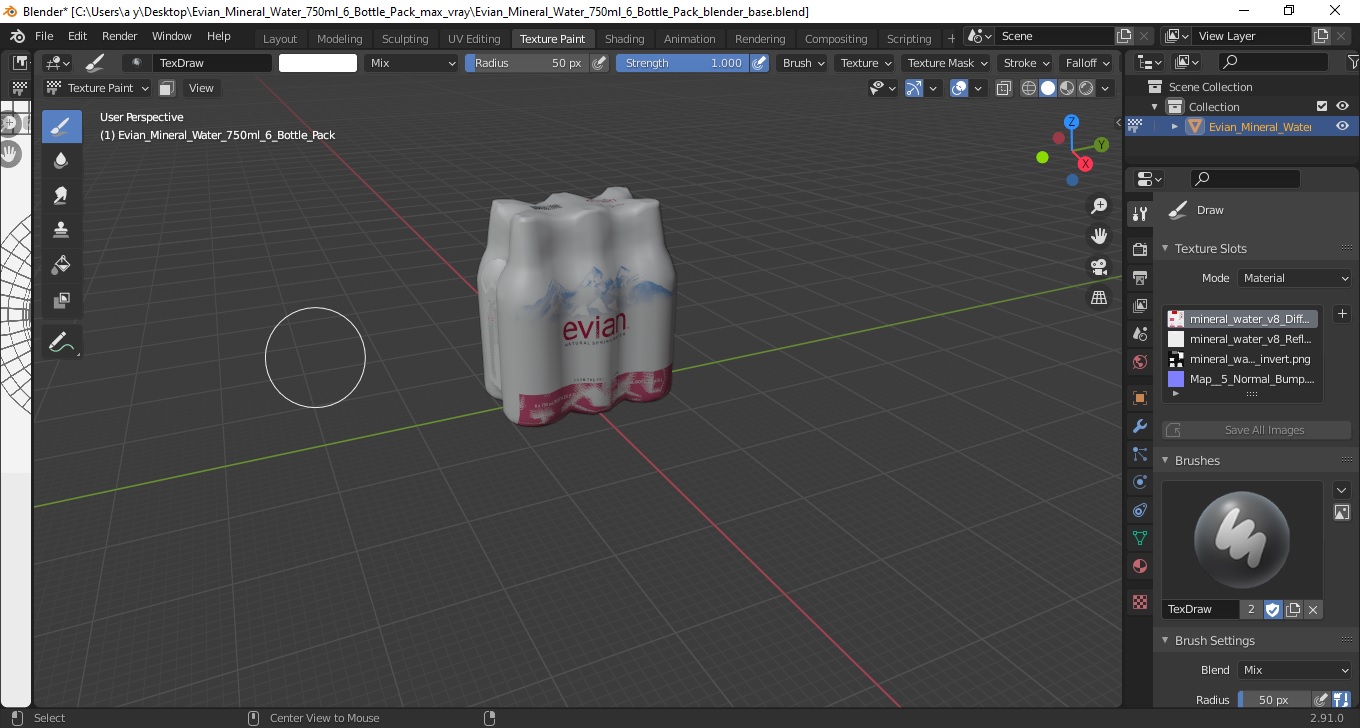Switch to the UV Editing workspace tab
The image size is (1360, 728).
coord(474,39)
